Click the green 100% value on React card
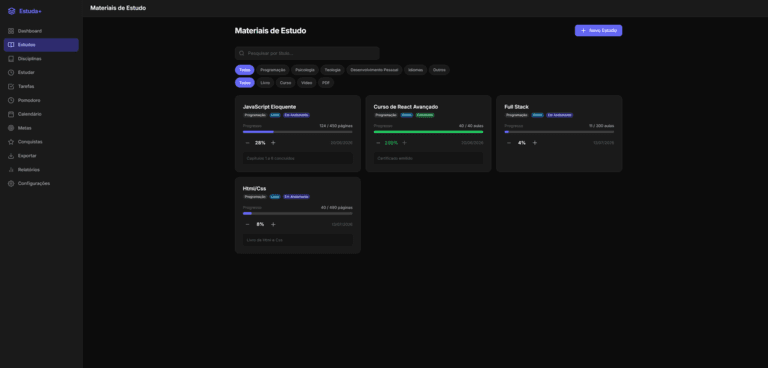 391,143
